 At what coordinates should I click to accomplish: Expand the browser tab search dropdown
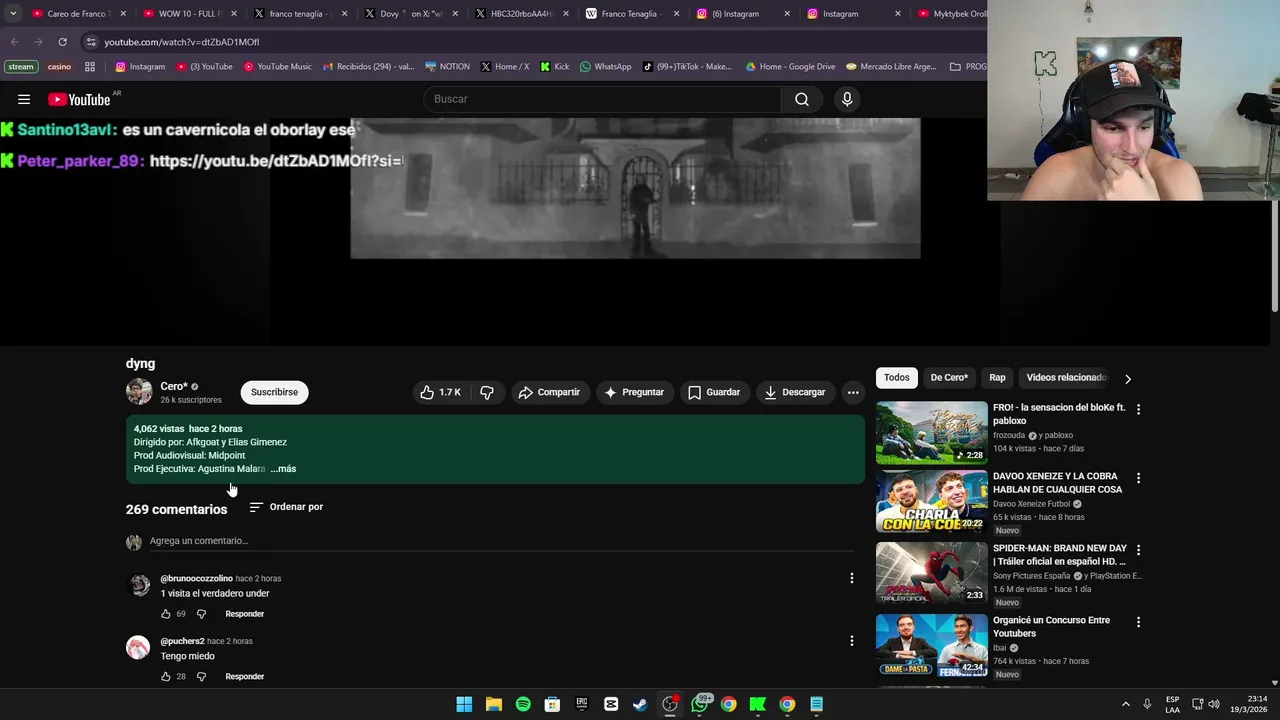pos(13,14)
